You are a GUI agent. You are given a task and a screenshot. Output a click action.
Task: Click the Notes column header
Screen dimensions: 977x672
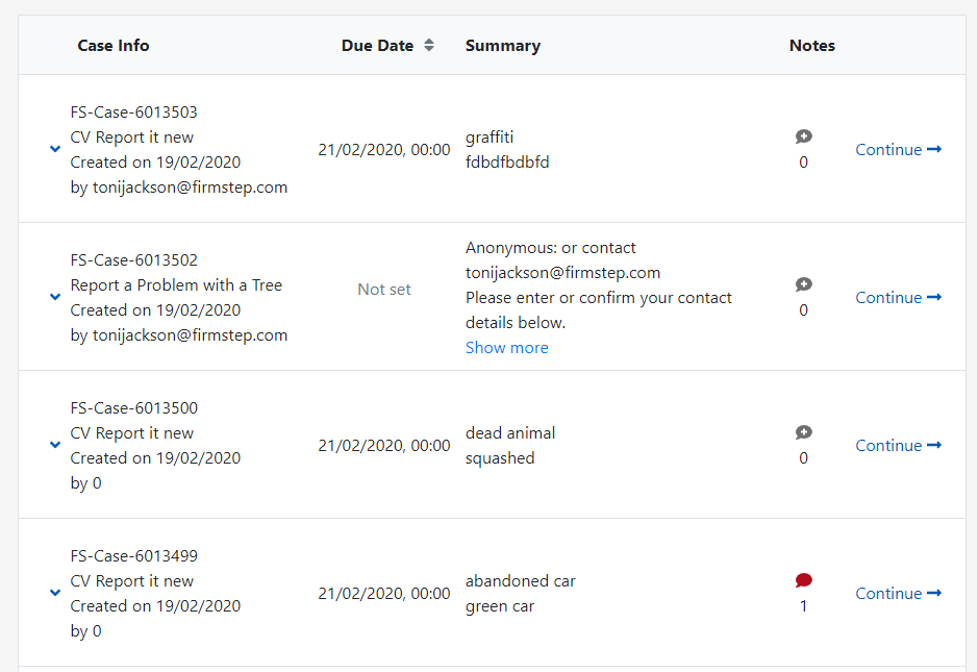(812, 45)
